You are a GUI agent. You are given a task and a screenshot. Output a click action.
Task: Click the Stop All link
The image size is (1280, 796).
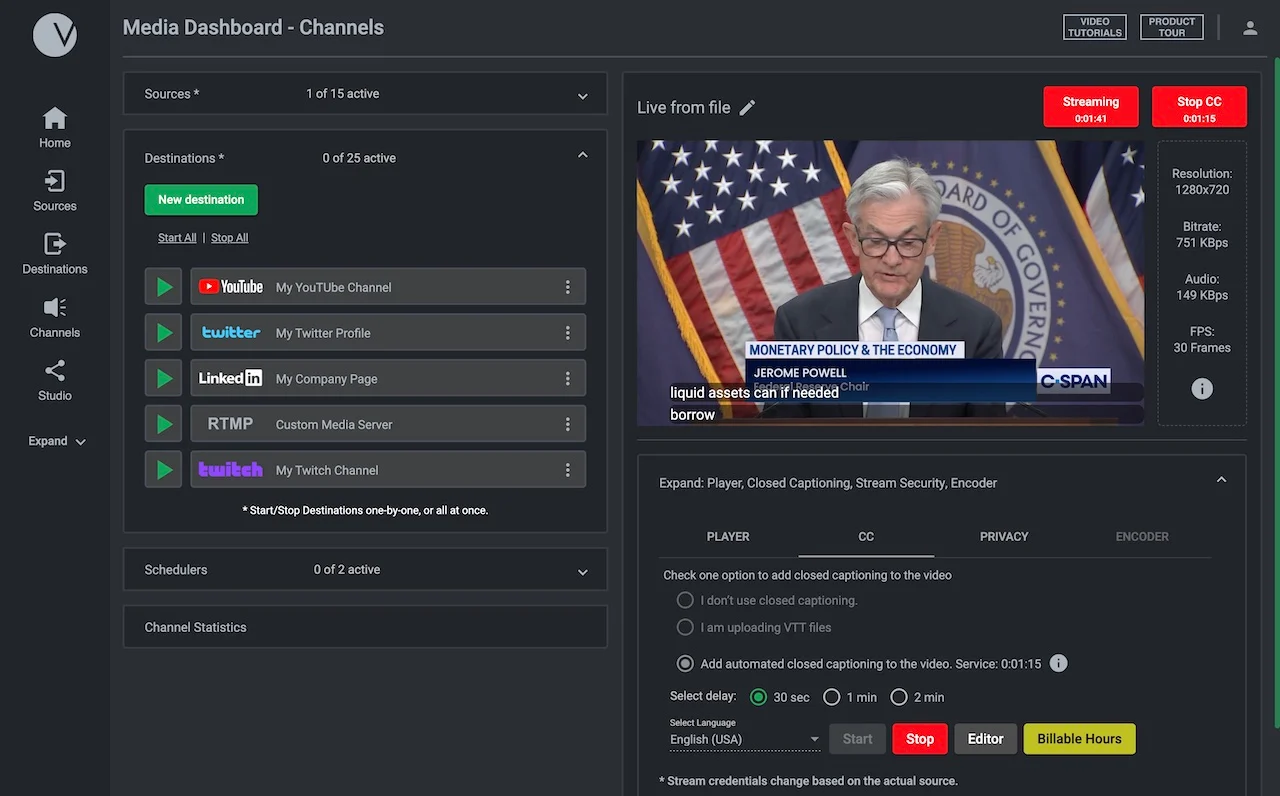pos(229,238)
